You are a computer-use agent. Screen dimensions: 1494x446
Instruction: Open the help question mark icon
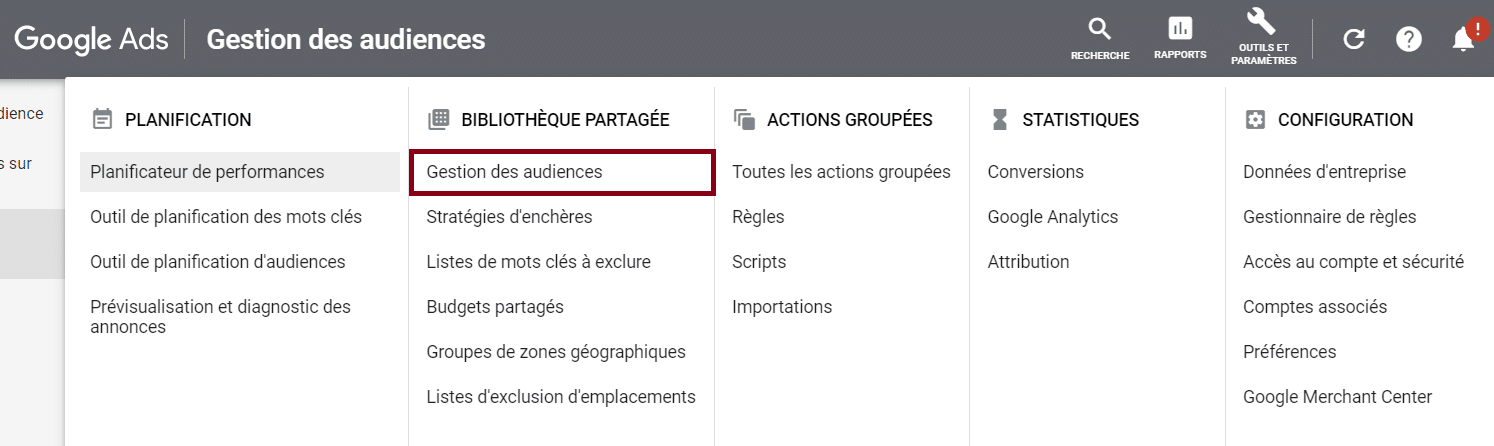[1408, 39]
